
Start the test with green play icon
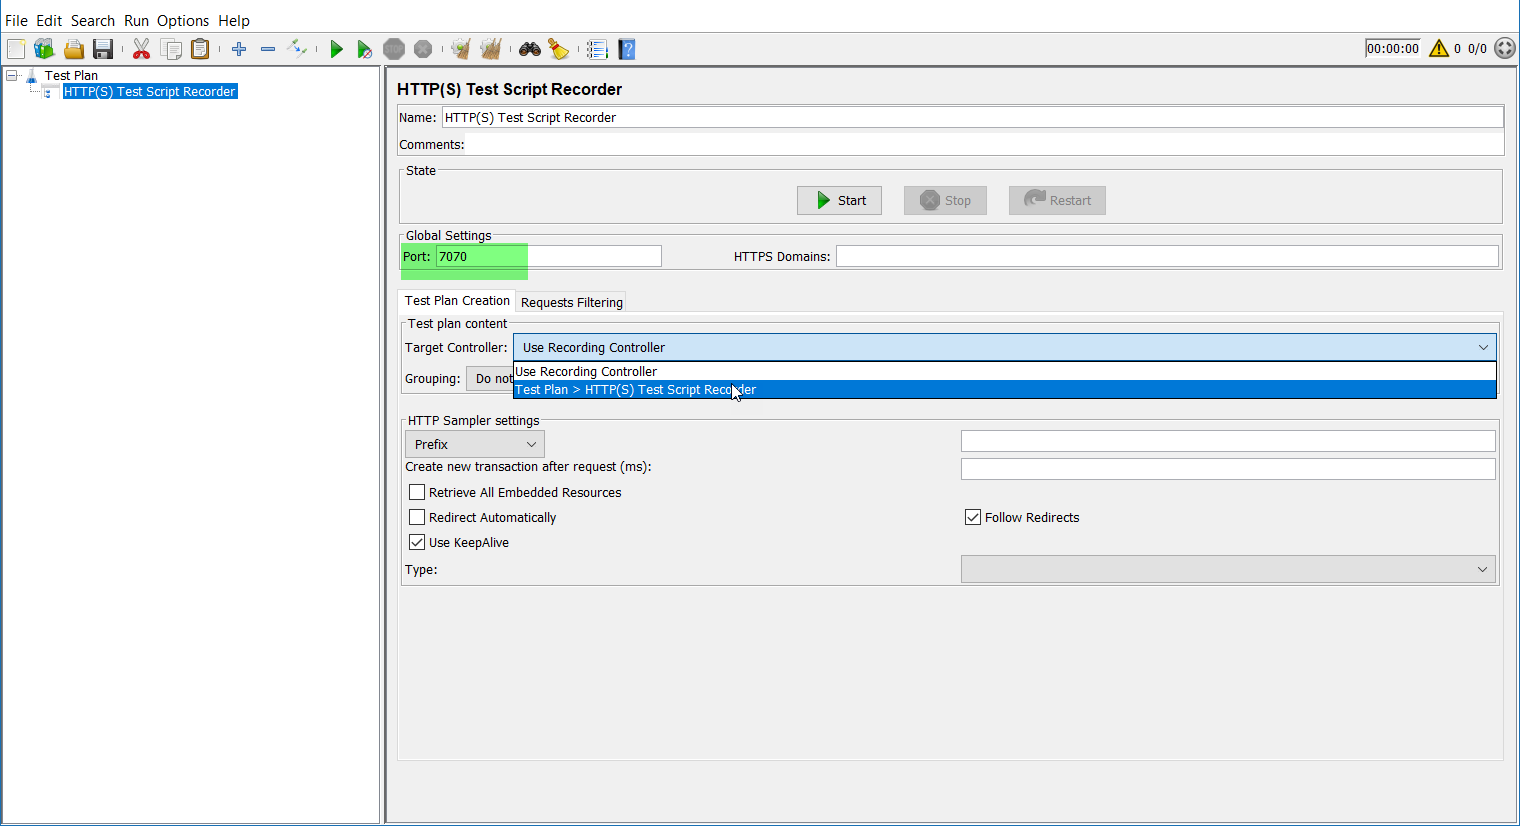(336, 49)
